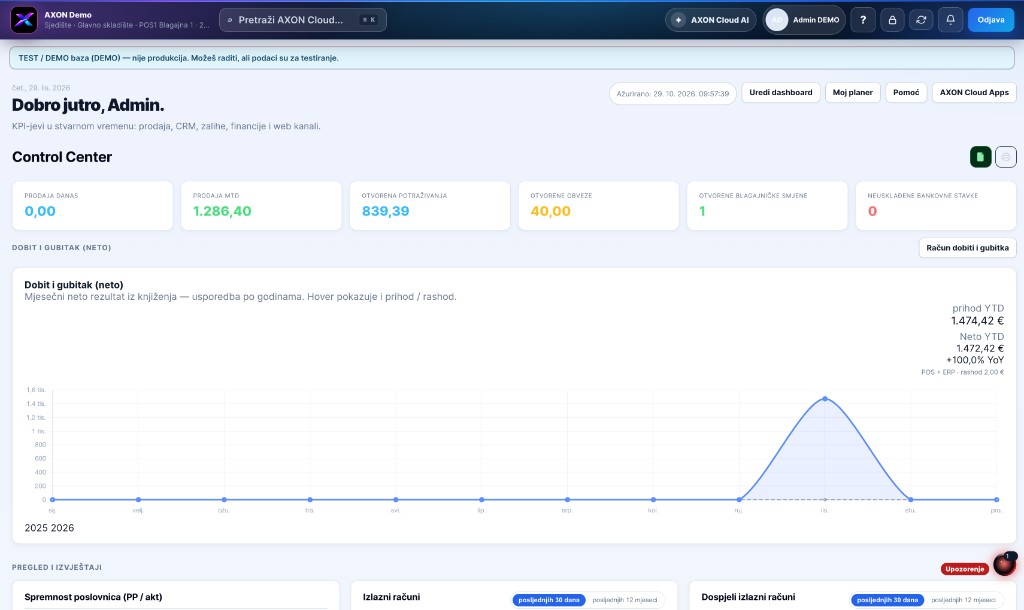The width and height of the screenshot is (1024, 610).
Task: Open the help question mark icon
Action: [x=863, y=20]
